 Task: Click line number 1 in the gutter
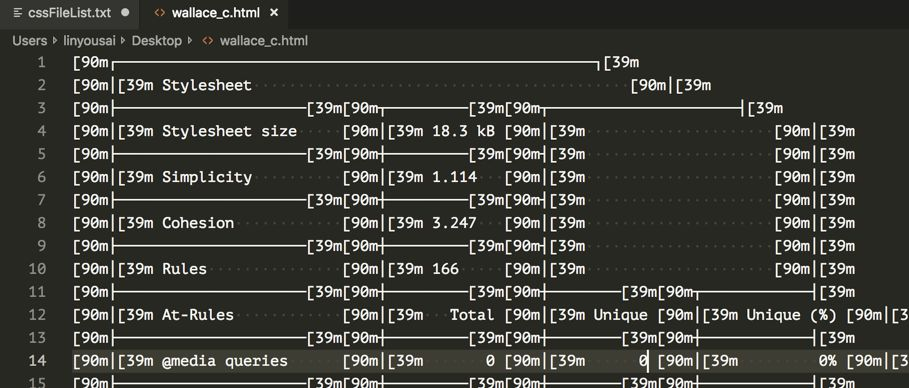click(x=41, y=62)
